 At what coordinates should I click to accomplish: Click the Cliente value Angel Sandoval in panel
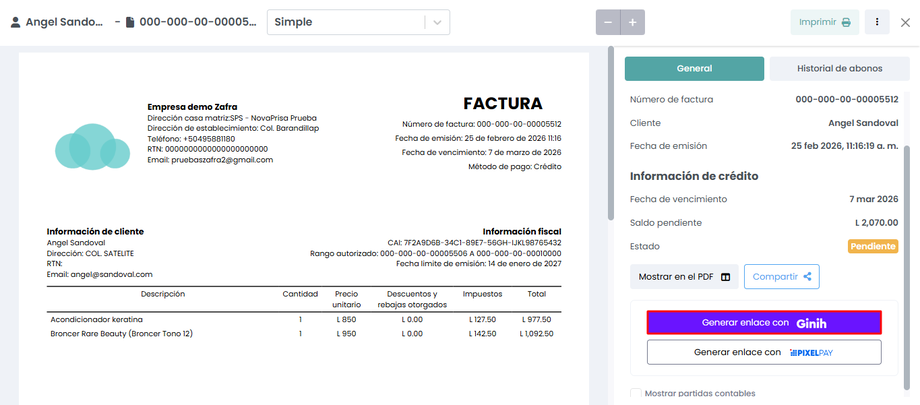pyautogui.click(x=863, y=123)
